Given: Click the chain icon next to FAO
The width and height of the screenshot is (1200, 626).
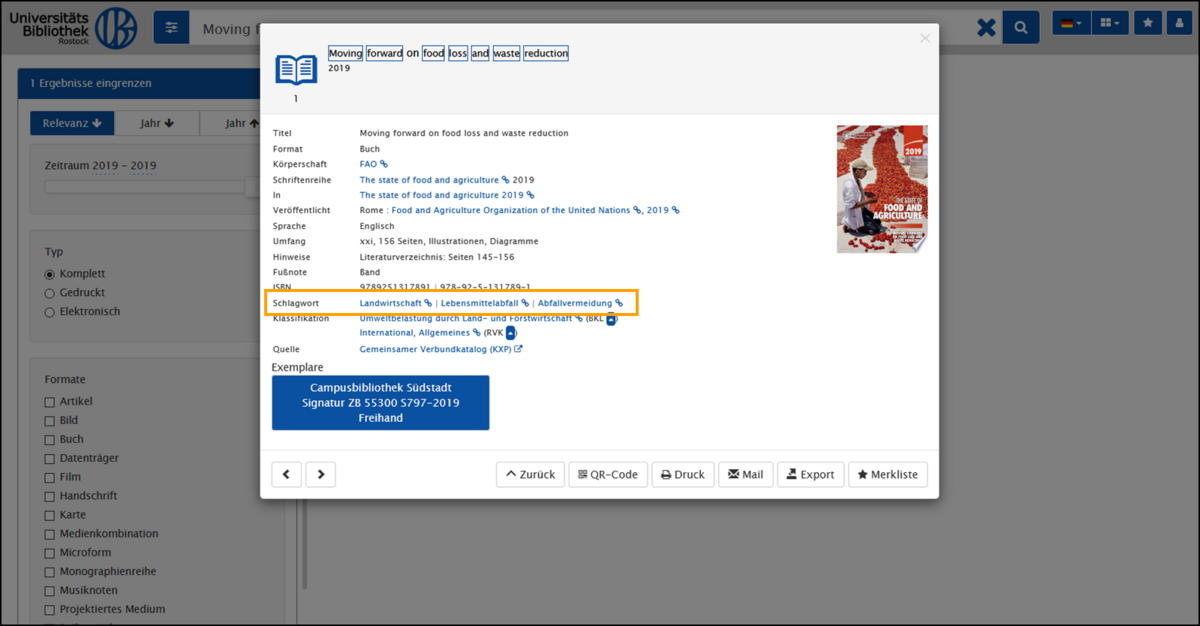Looking at the screenshot, I should [x=384, y=164].
